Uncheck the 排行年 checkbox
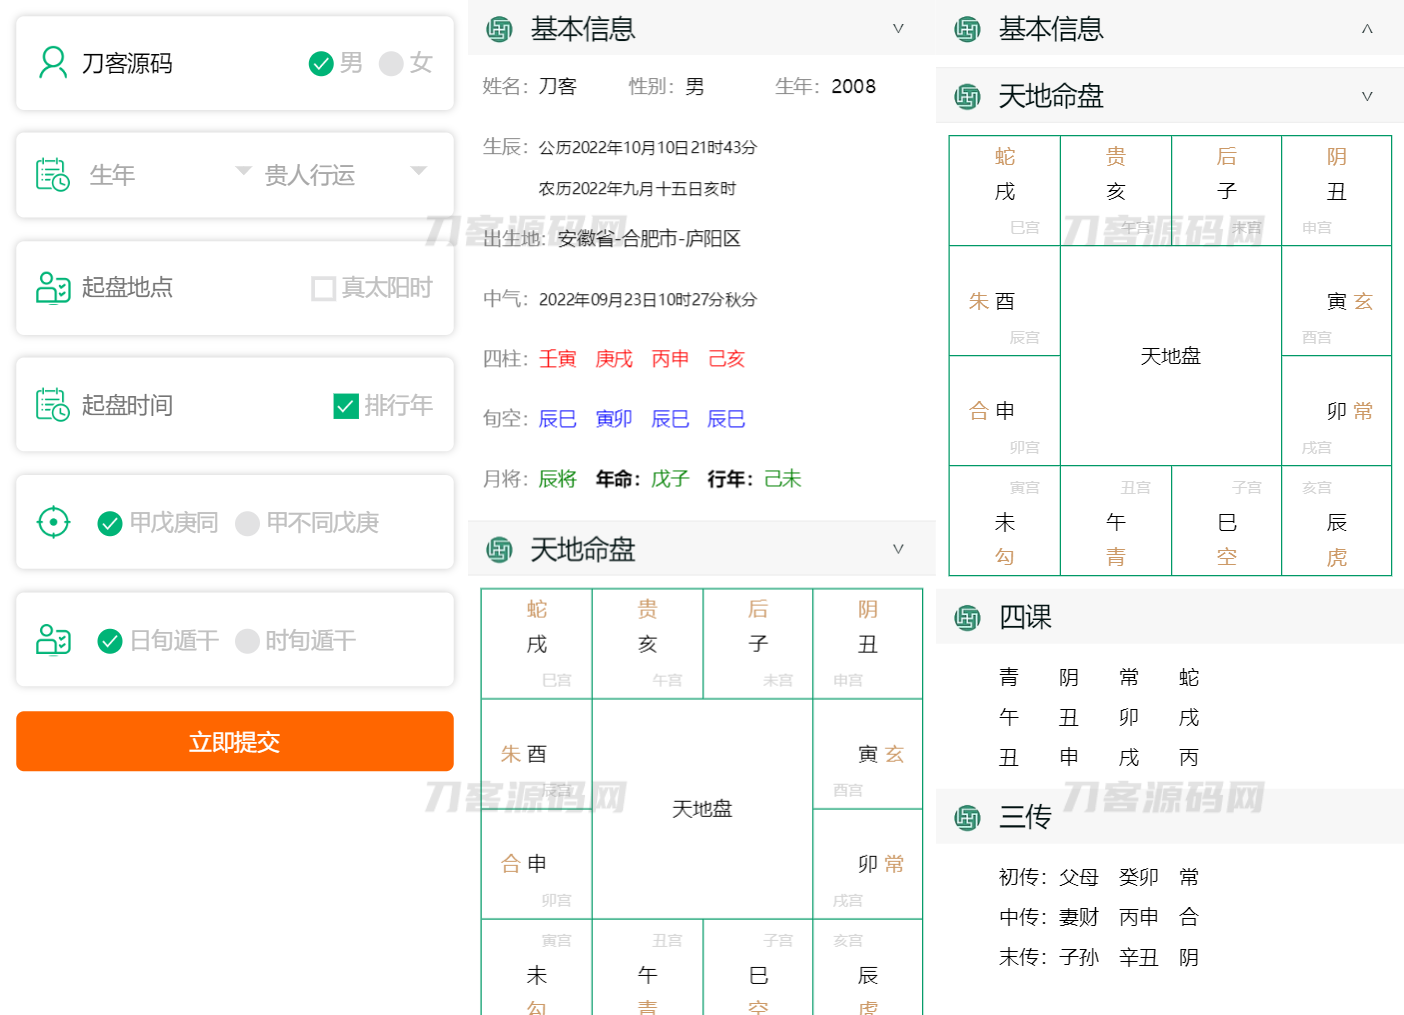 346,406
